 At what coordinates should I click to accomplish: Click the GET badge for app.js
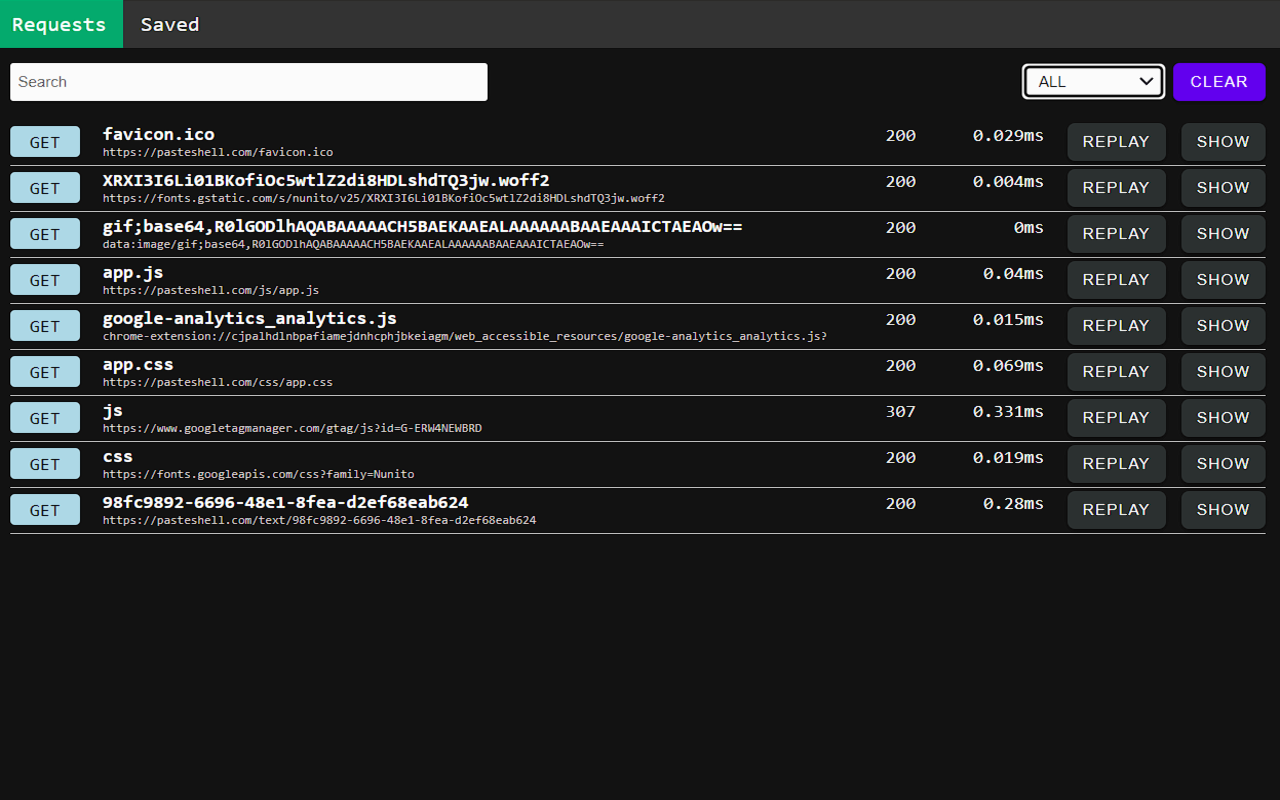point(45,280)
